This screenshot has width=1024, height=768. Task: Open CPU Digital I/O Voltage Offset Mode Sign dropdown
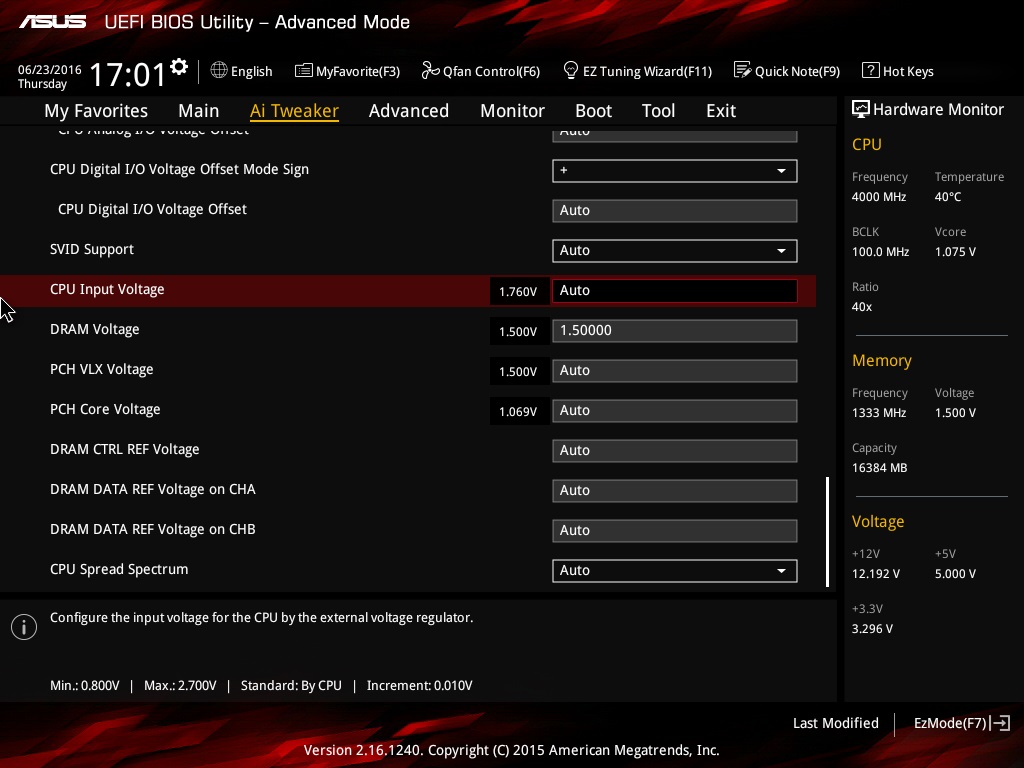click(675, 171)
